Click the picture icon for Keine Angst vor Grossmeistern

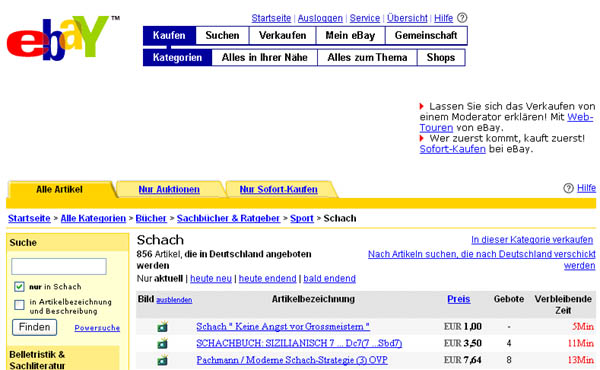[163, 326]
